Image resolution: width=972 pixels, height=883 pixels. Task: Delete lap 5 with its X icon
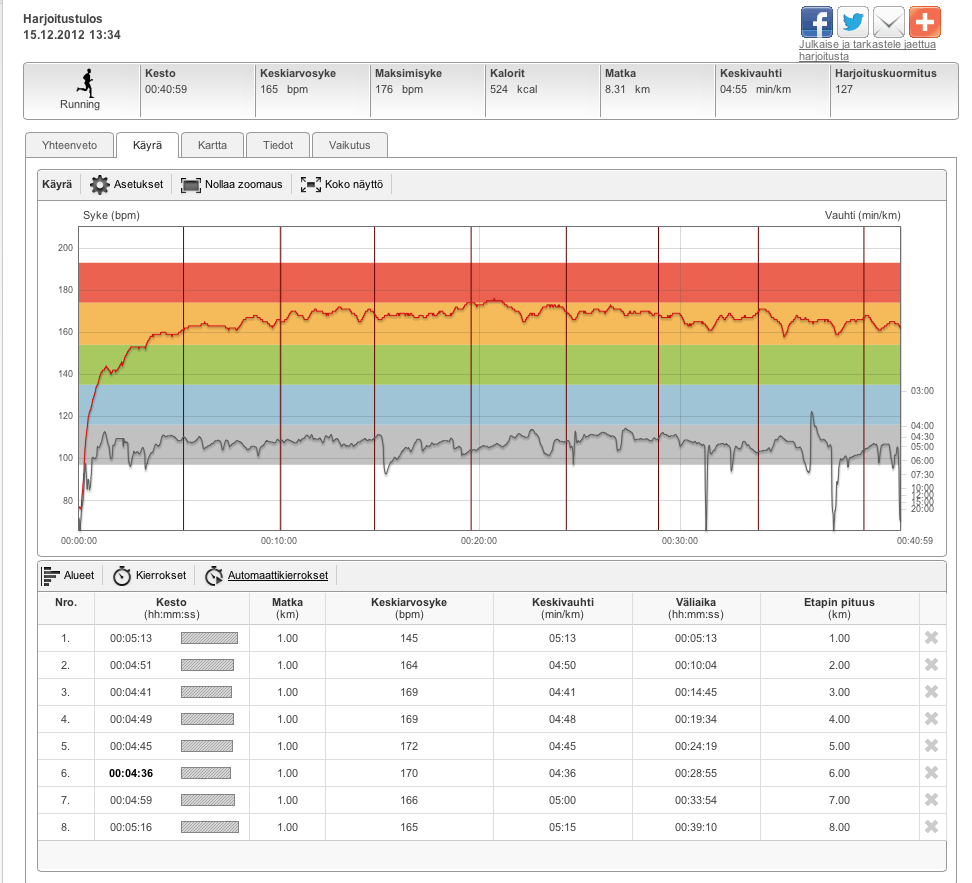coord(931,745)
